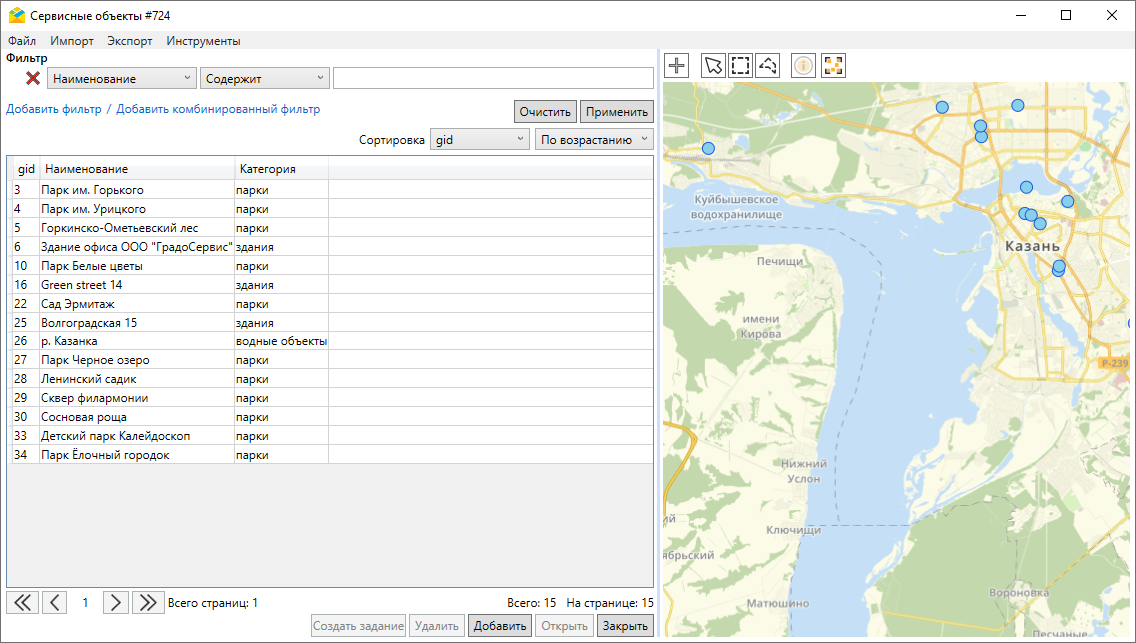Select the arrow pointer tool

[x=713, y=66]
